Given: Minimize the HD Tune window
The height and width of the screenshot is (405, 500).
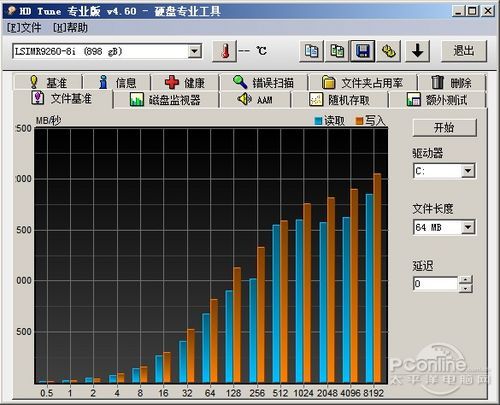Looking at the screenshot, I should click(x=459, y=11).
